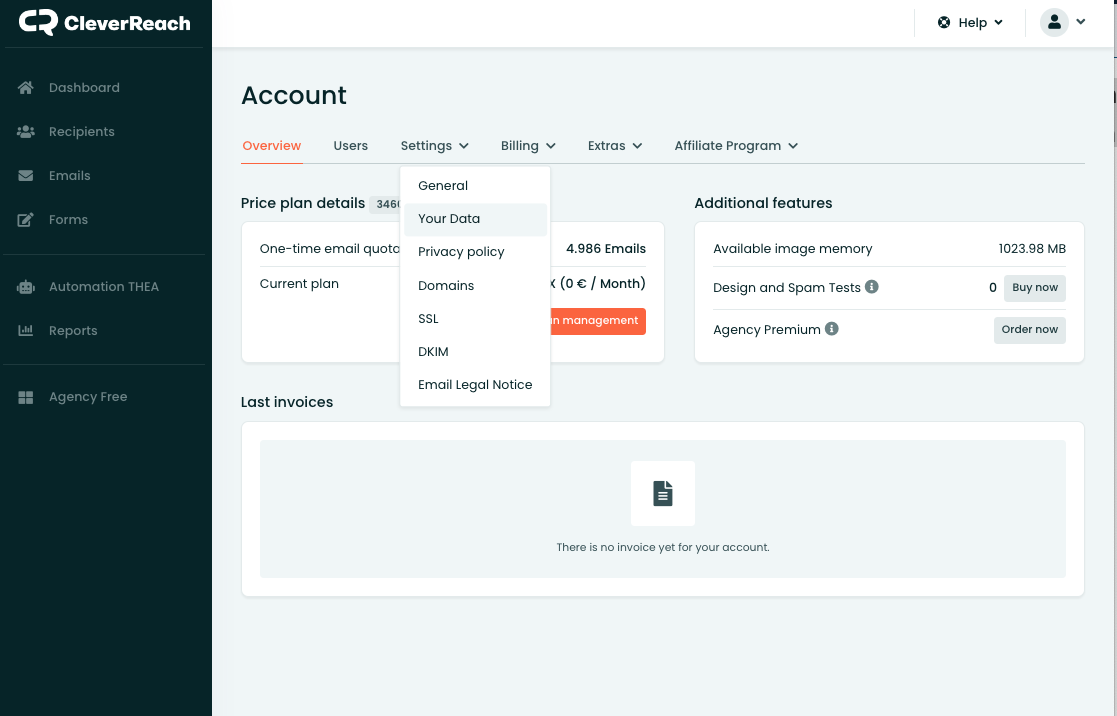1117x716 pixels.
Task: Click the Forms pencil icon
Action: tap(24, 219)
